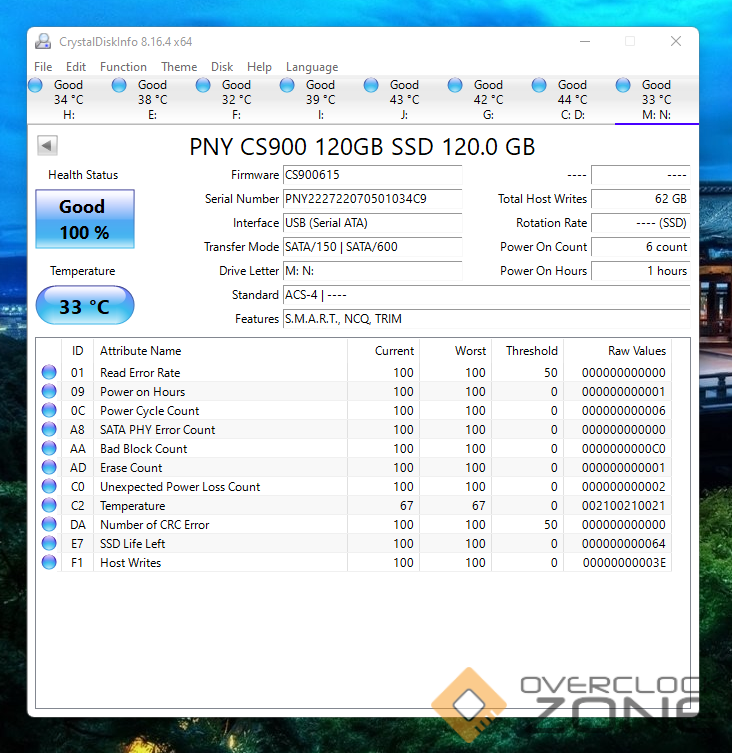Click the Interface field USB (Serial ATA)
Screen dimensions: 732x753
point(373,223)
